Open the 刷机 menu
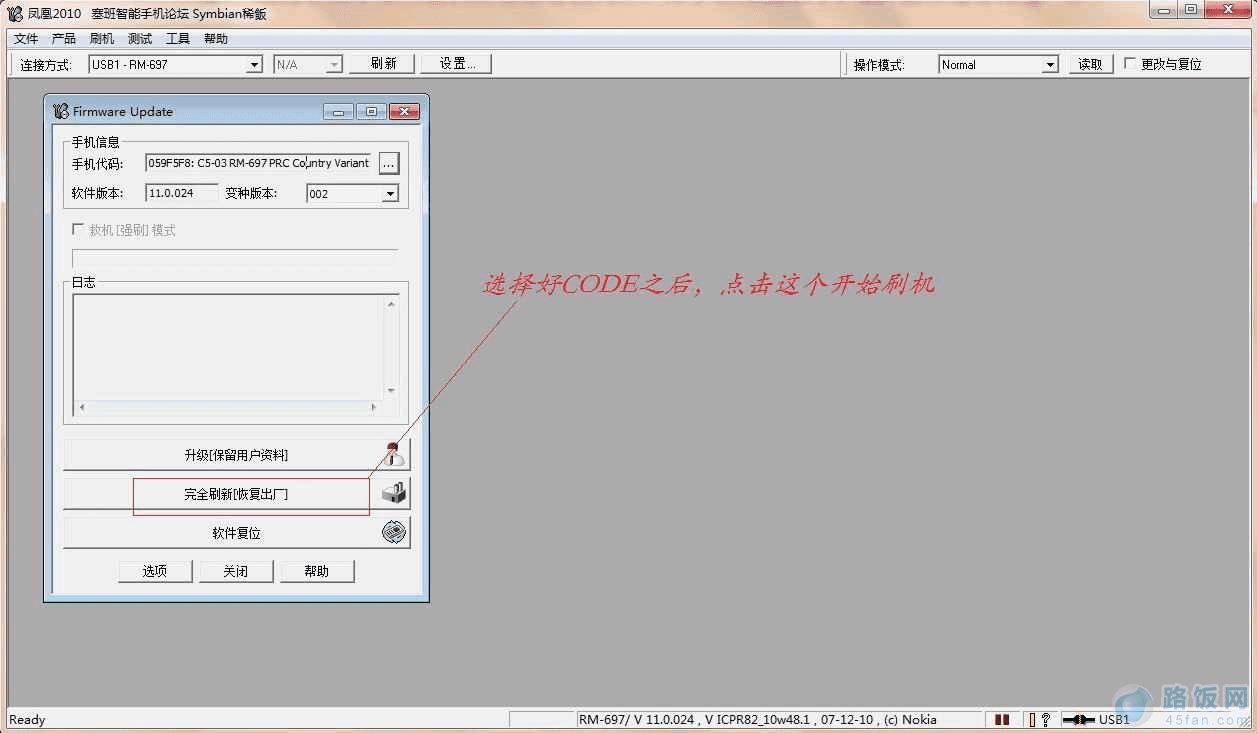This screenshot has width=1257, height=733. [102, 39]
